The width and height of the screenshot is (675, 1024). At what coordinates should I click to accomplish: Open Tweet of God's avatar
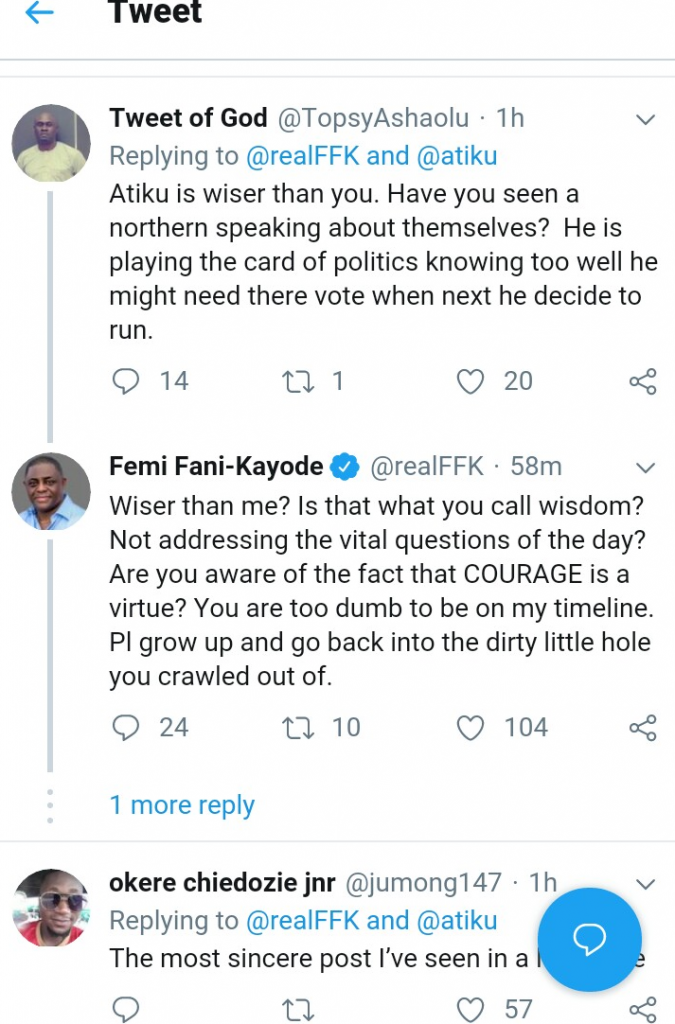[x=51, y=143]
